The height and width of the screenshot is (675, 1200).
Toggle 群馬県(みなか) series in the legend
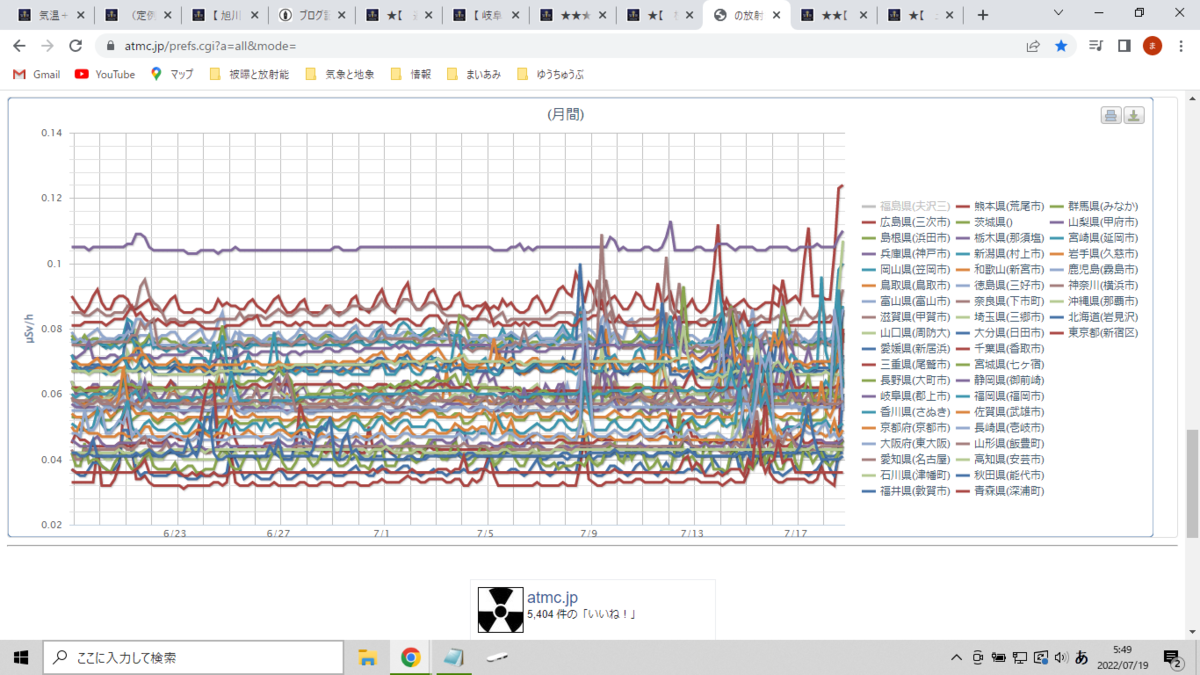[x=1094, y=206]
